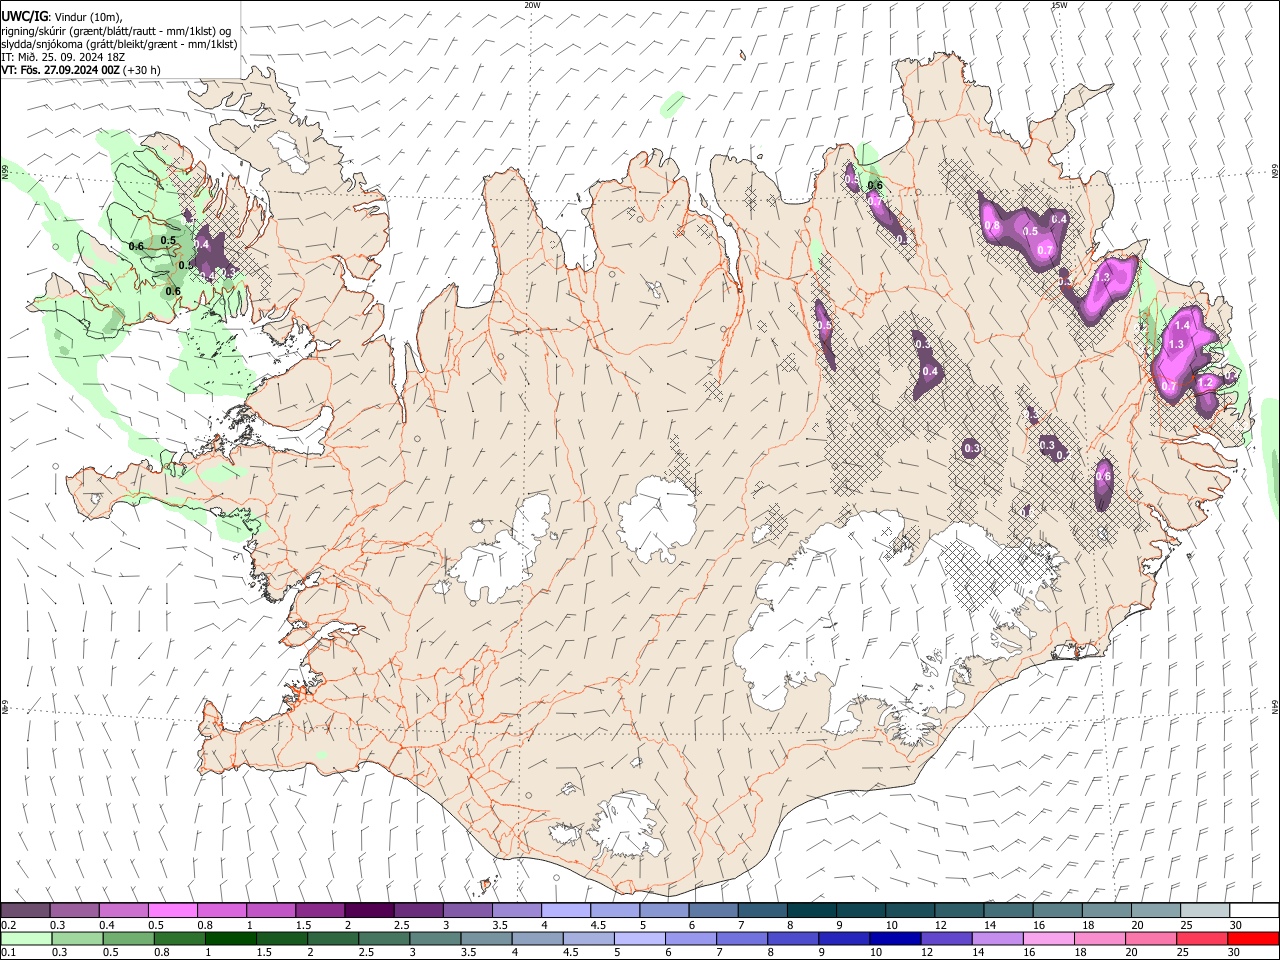This screenshot has height=960, width=1280.
Task: Pick rain scale swatch between 3.5 and 4
Action: point(486,938)
